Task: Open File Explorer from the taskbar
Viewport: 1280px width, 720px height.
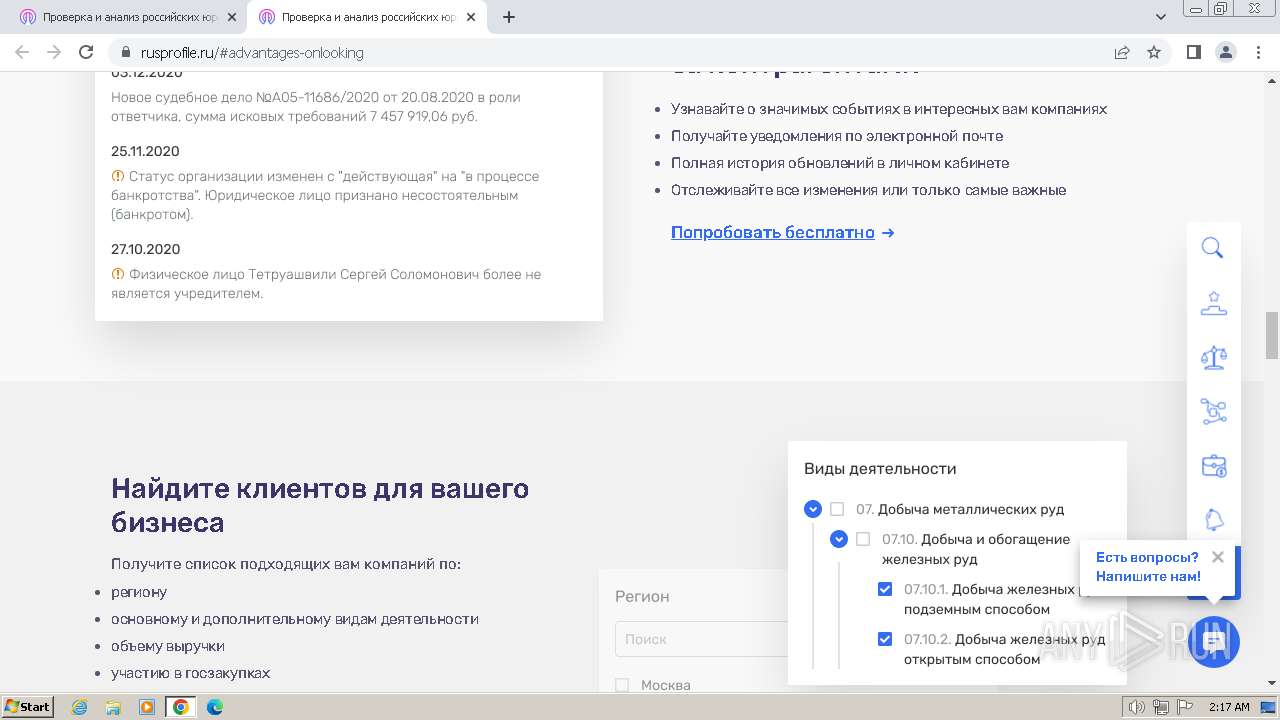Action: (x=113, y=707)
